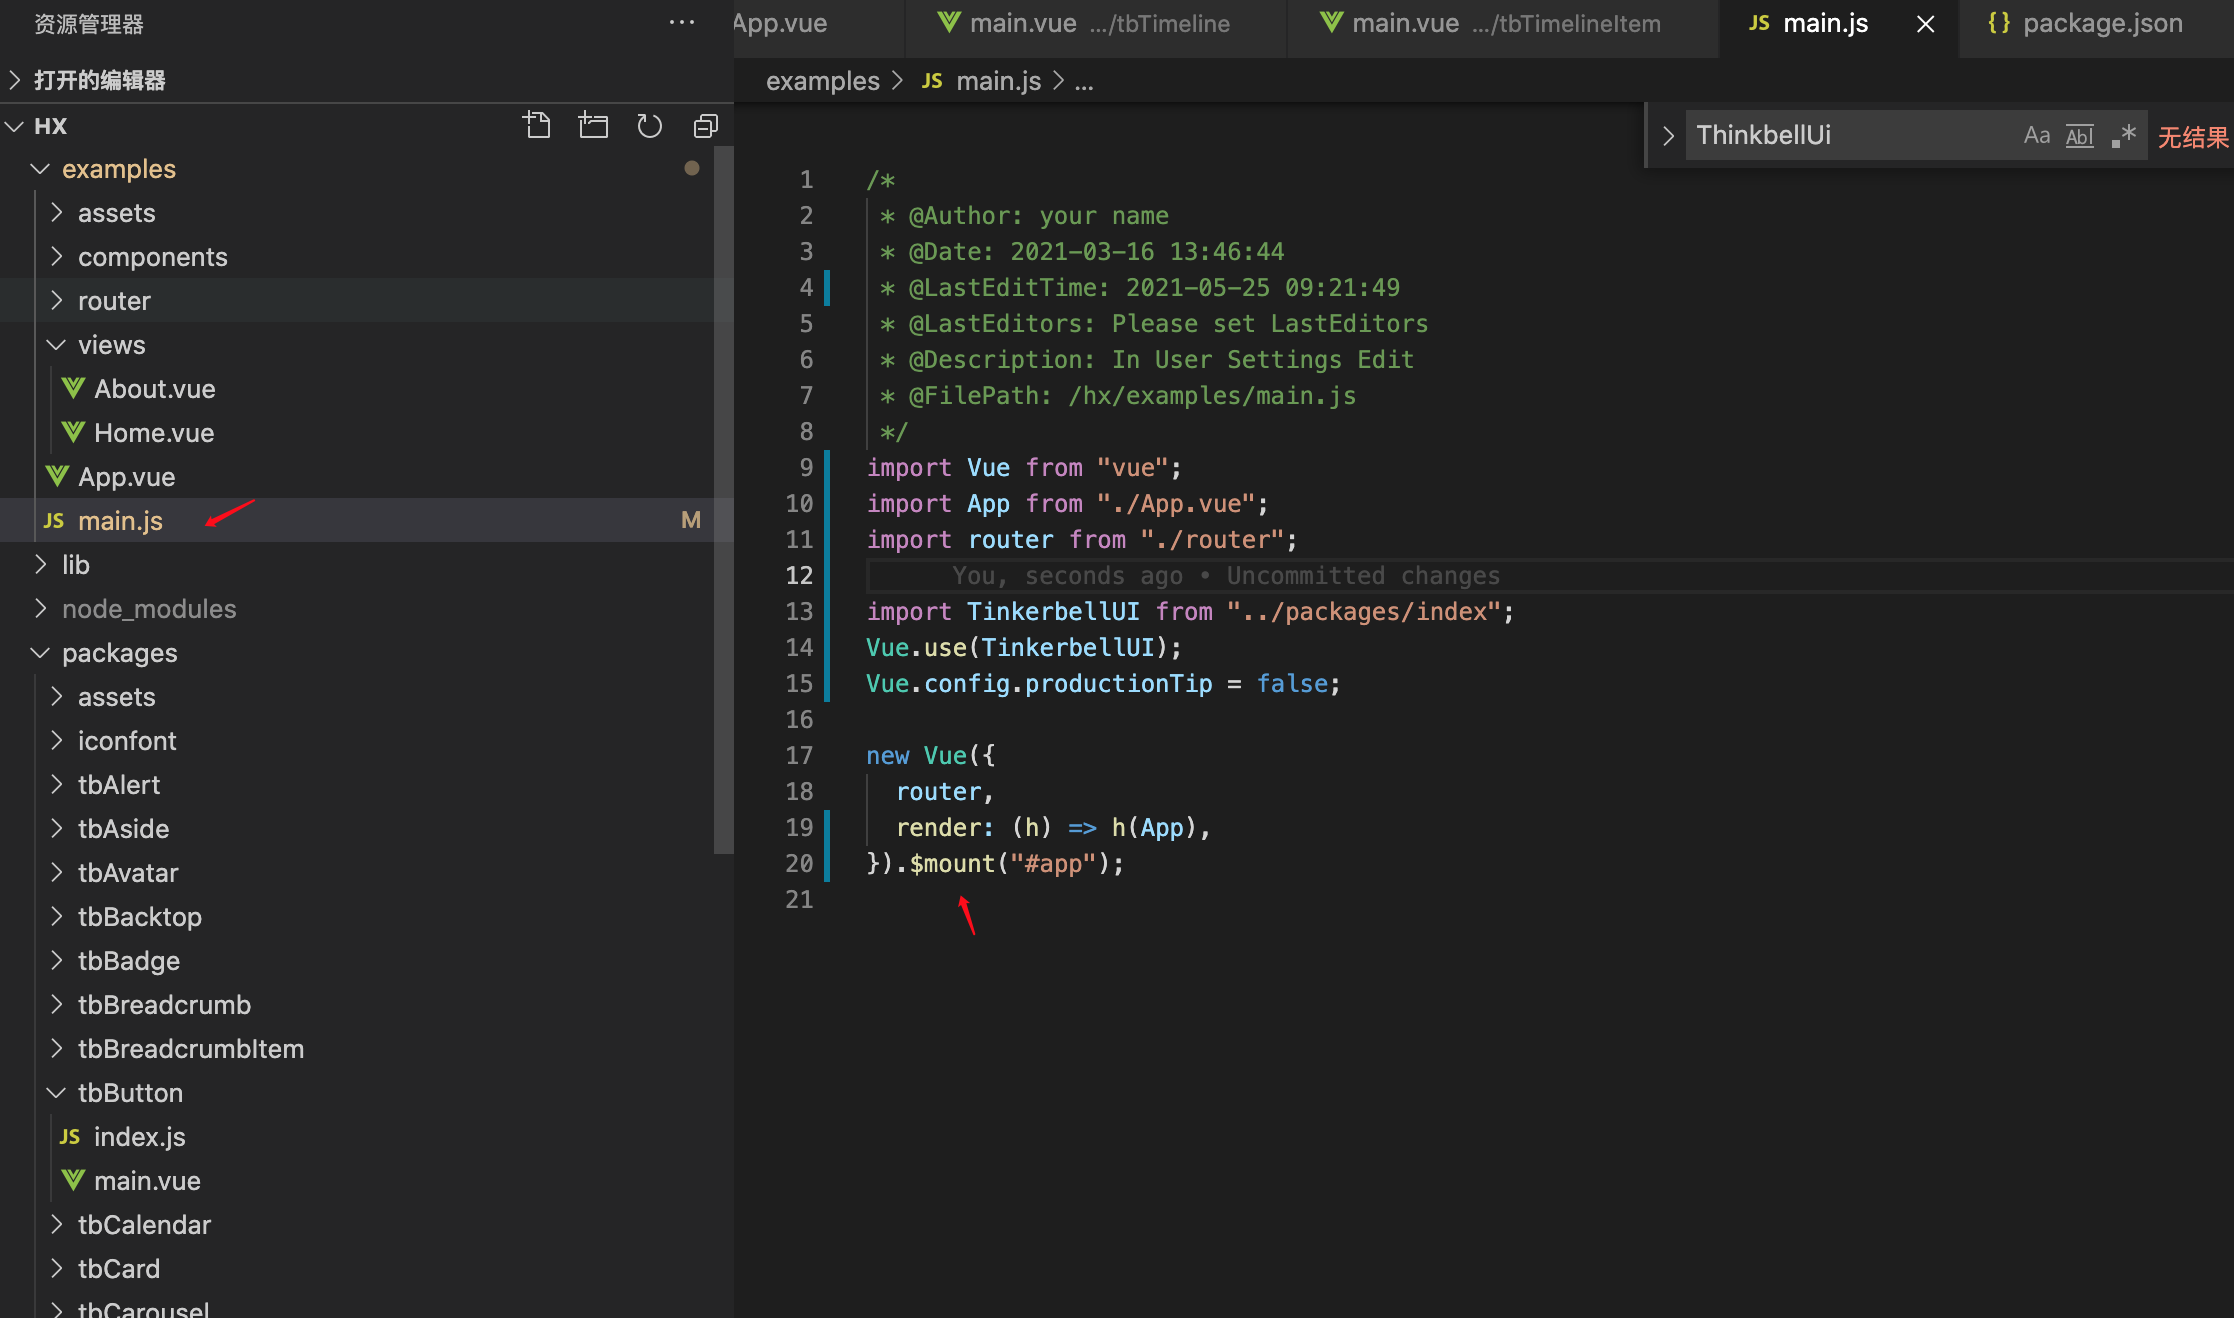Screen dimensions: 2234x1318
Task: Expand the Open Editors section
Action: point(367,80)
